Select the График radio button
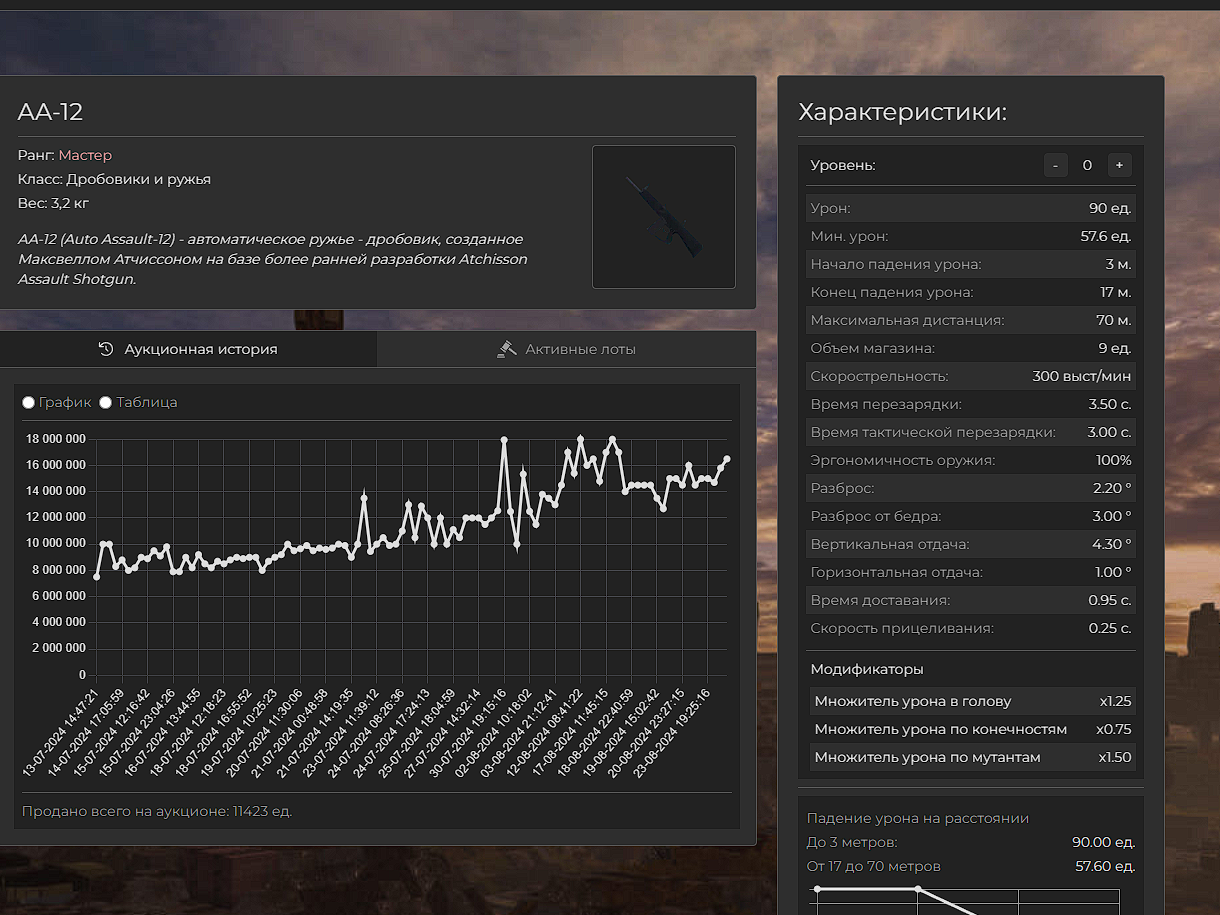Viewport: 1220px width, 915px height. [28, 402]
